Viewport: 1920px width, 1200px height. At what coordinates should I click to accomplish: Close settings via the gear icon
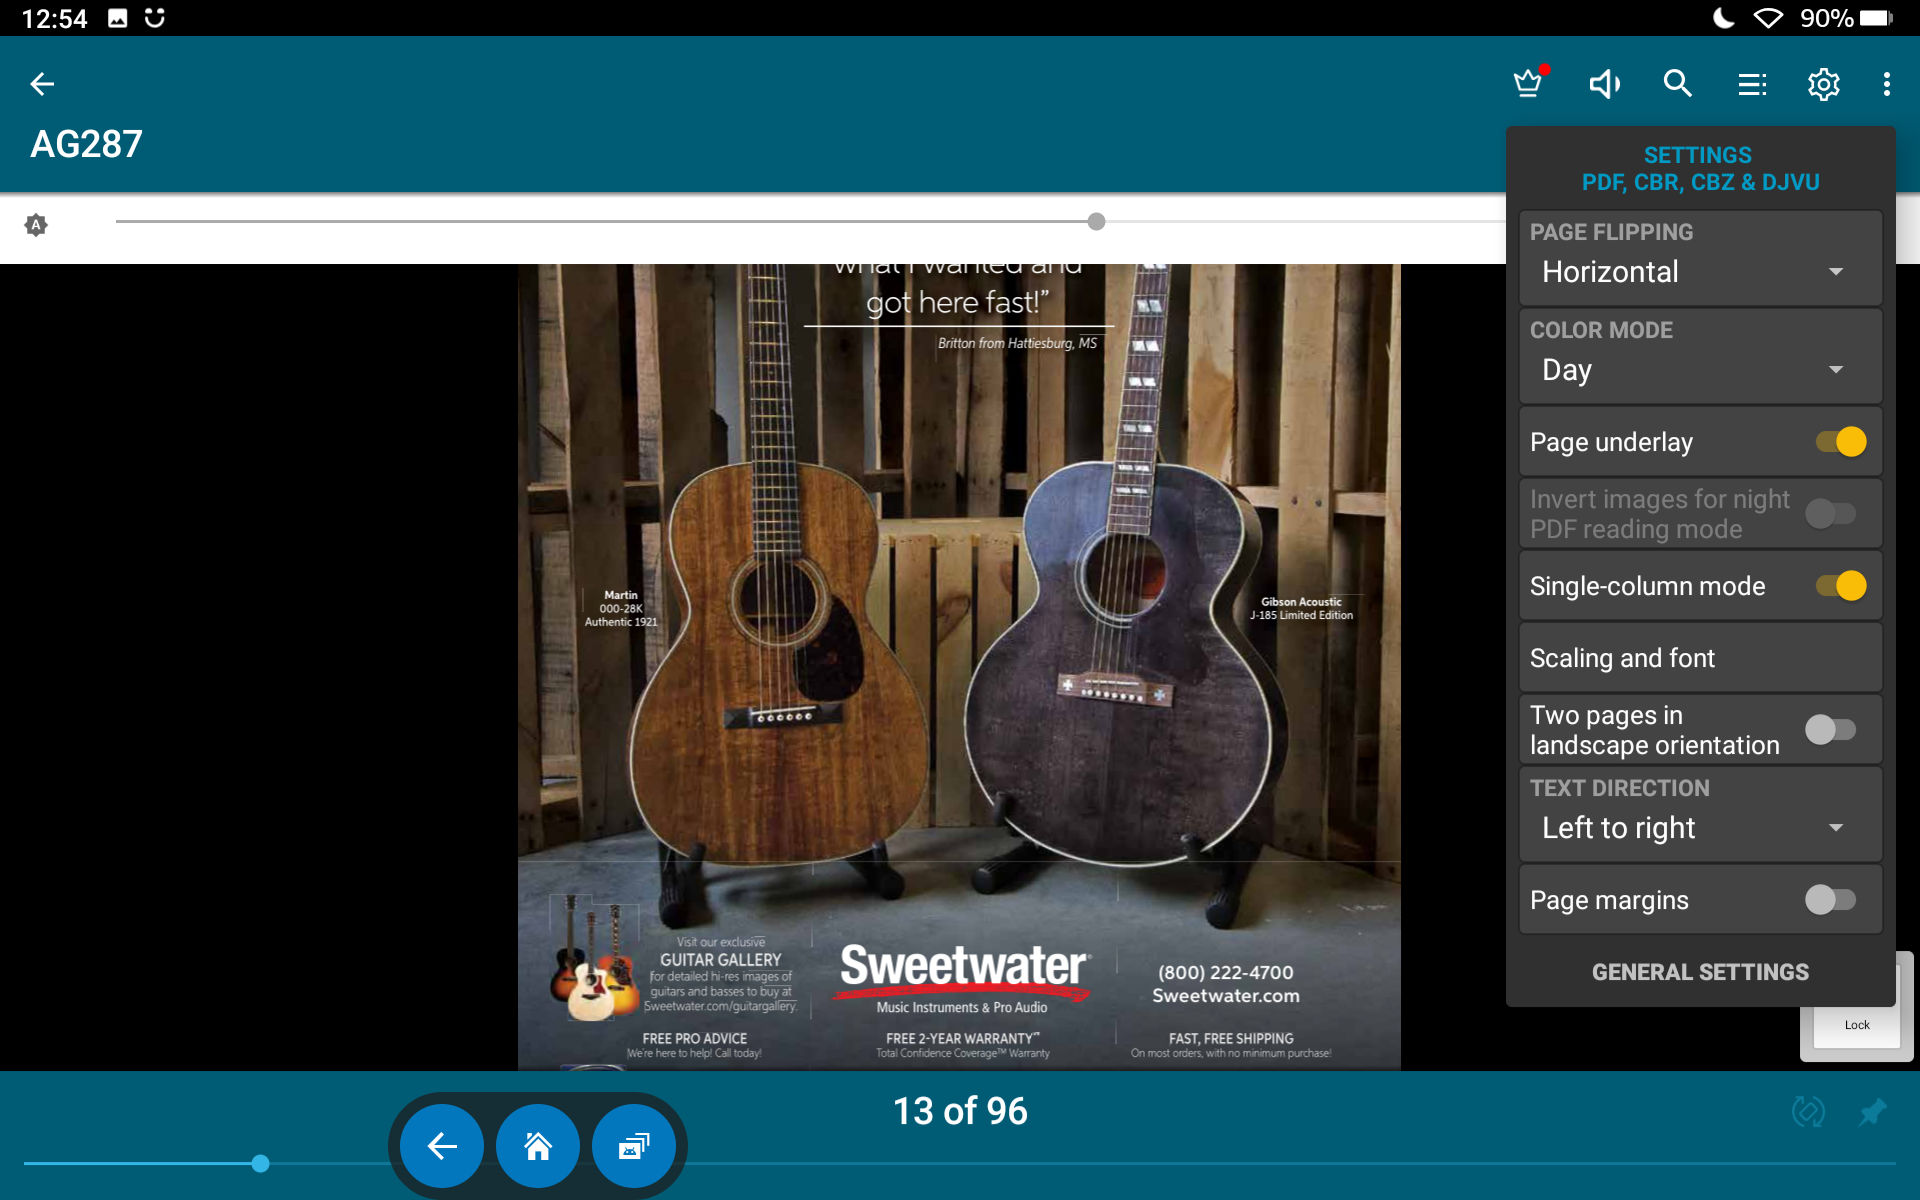[x=1824, y=84]
